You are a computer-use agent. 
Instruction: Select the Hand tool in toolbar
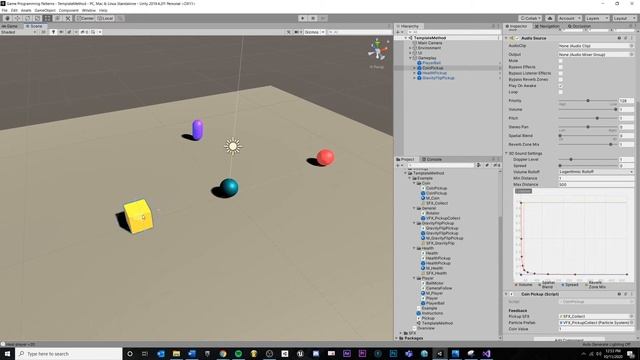click(x=7, y=18)
